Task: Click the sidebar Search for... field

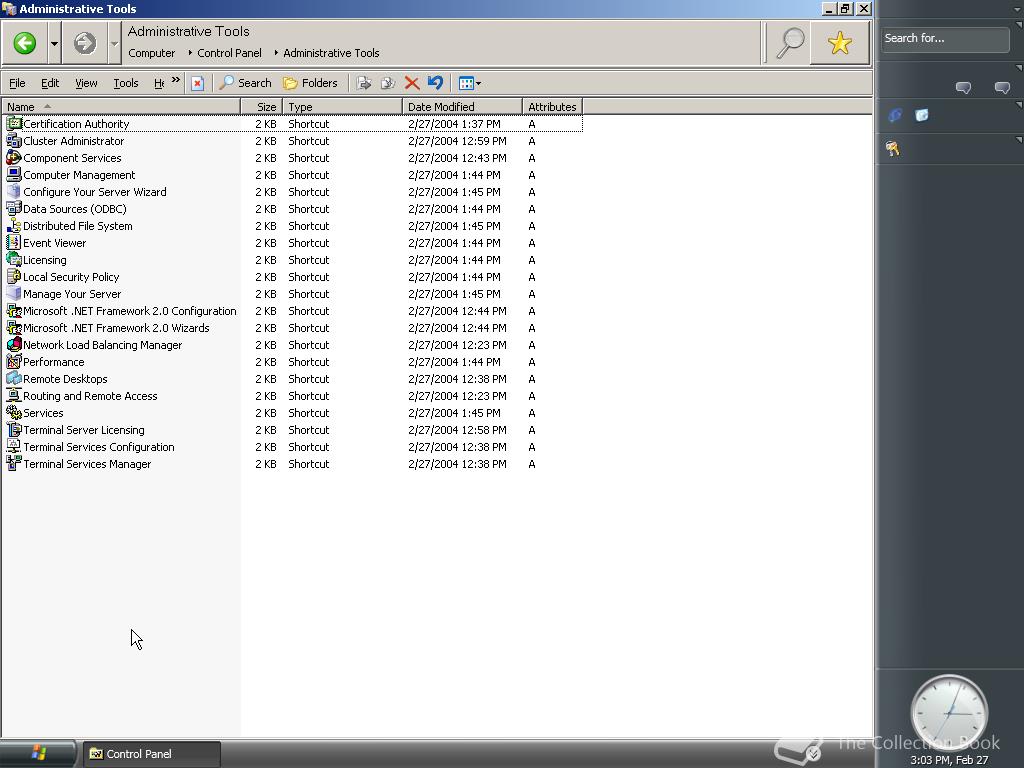Action: tap(945, 39)
